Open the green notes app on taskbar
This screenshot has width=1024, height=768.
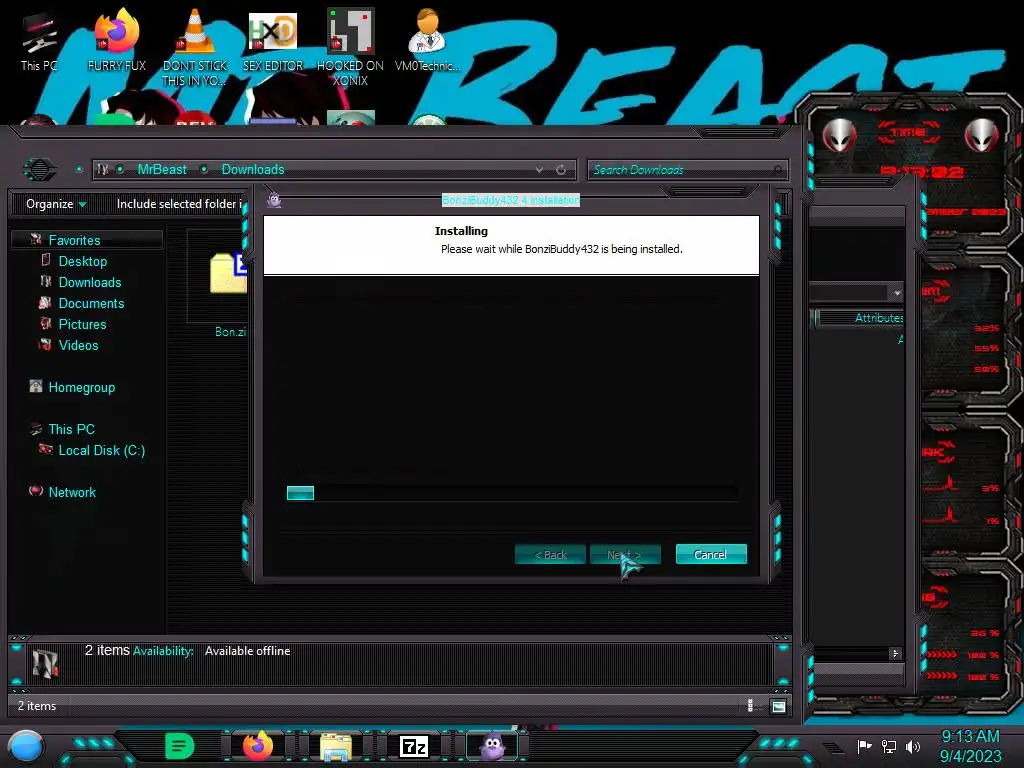180,746
